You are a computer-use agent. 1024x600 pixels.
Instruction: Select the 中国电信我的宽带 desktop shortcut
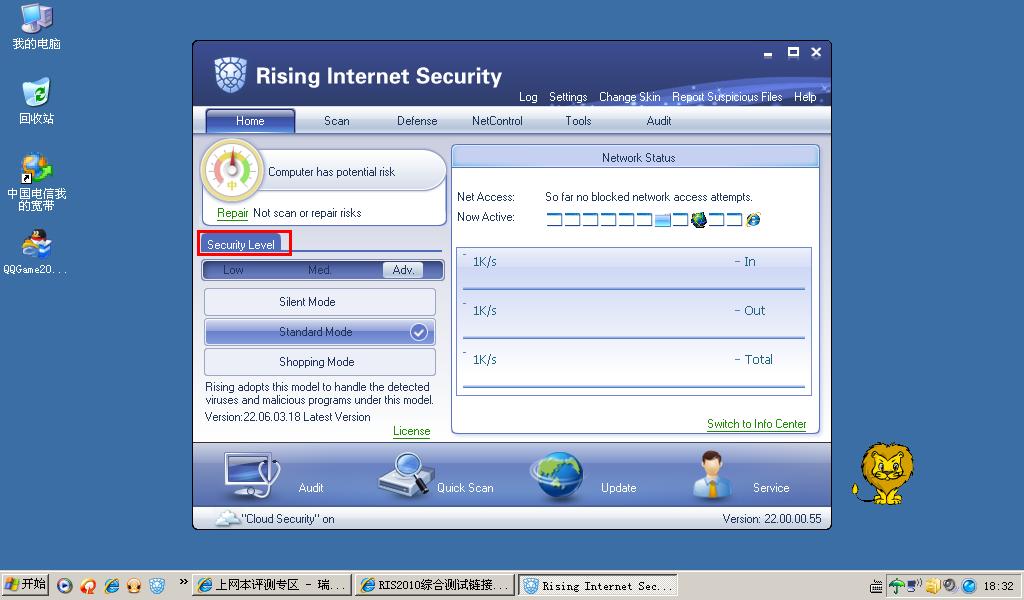click(x=36, y=182)
